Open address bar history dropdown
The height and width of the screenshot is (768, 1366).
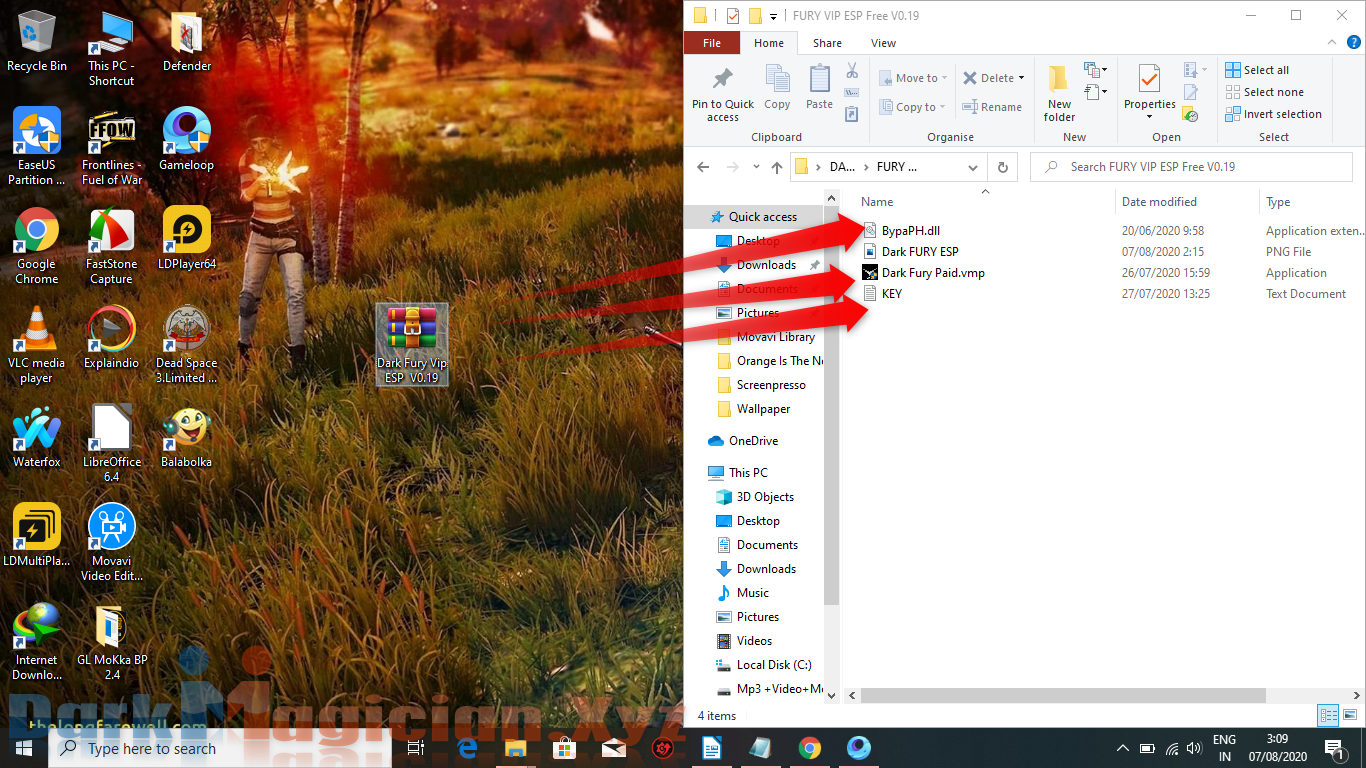point(973,167)
